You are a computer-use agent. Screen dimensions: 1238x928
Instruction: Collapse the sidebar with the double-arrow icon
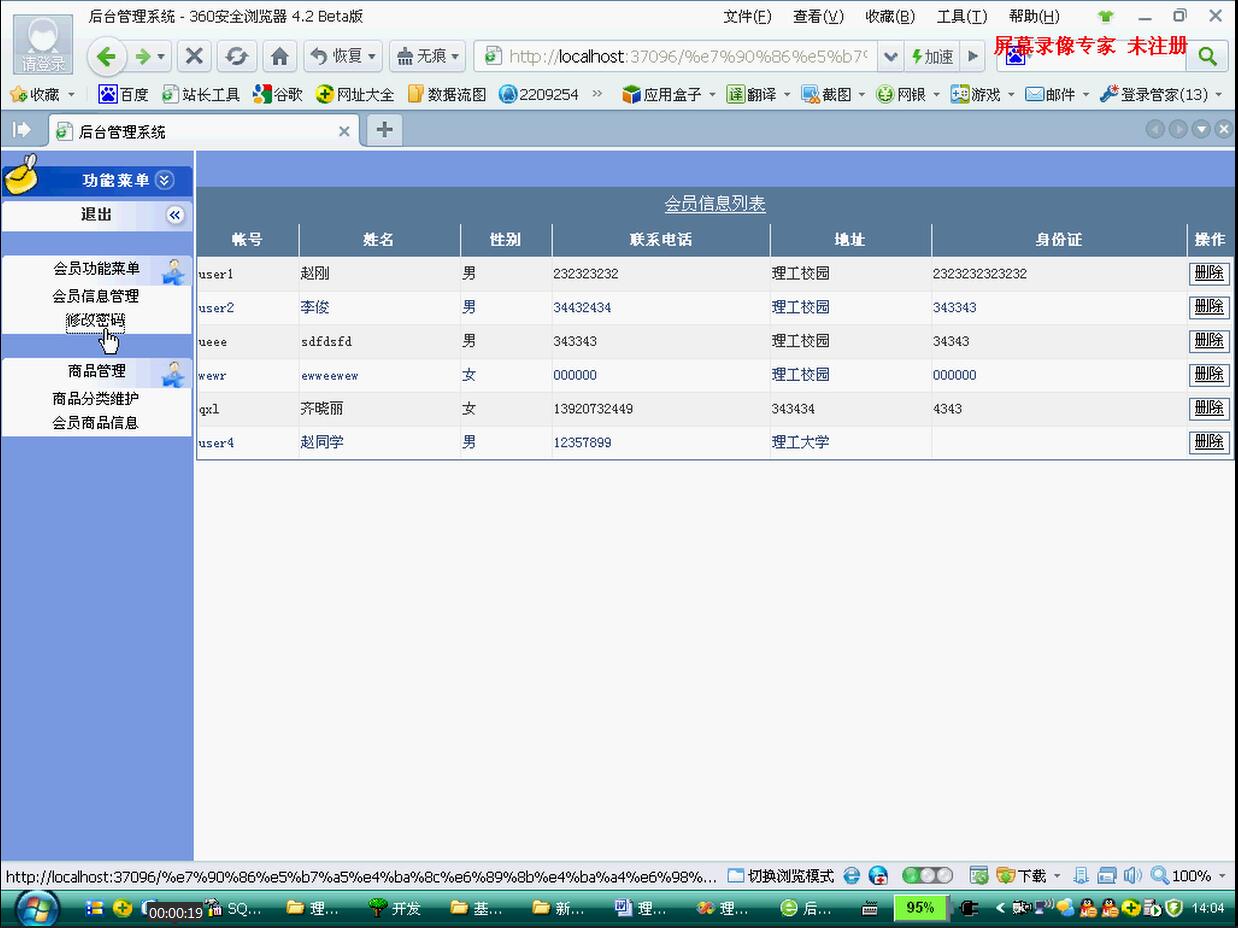(x=175, y=215)
